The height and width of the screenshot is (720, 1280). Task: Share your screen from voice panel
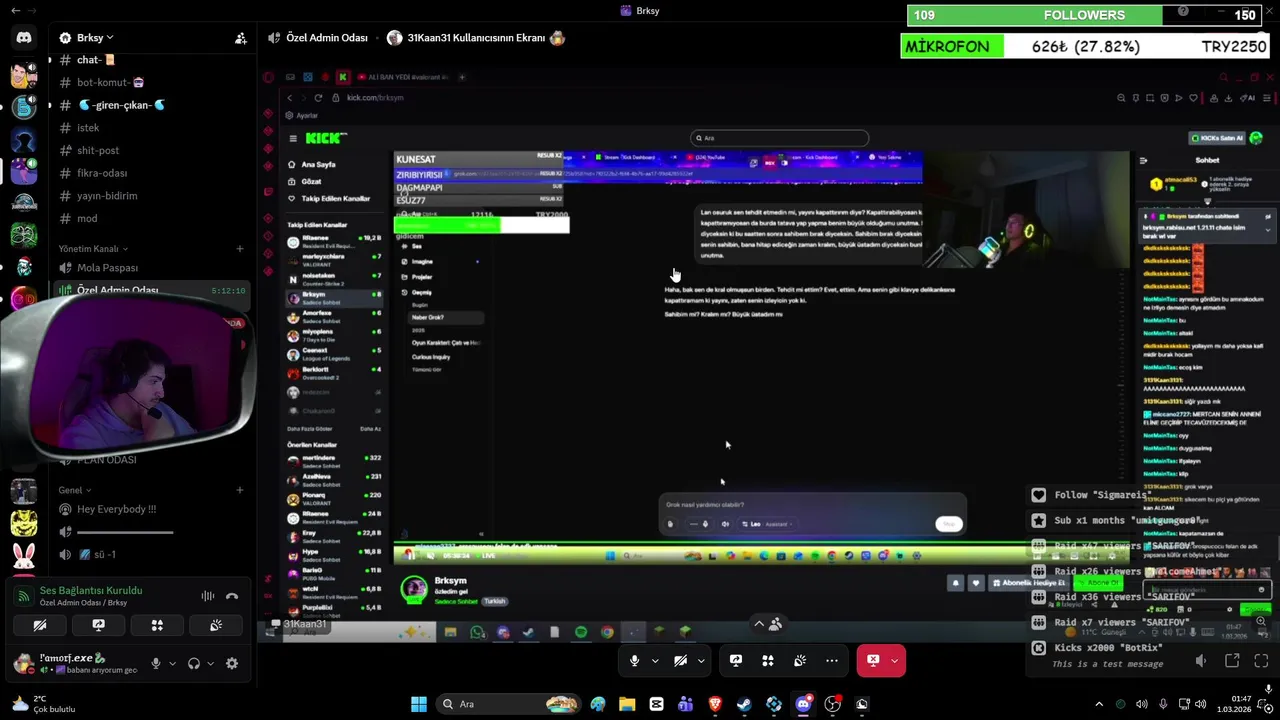pyautogui.click(x=98, y=625)
